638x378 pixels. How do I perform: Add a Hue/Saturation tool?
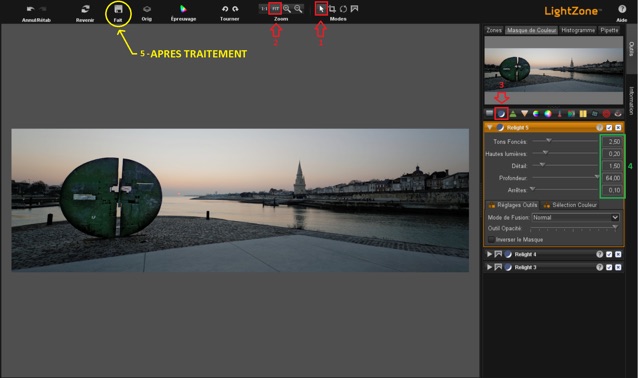coord(536,114)
